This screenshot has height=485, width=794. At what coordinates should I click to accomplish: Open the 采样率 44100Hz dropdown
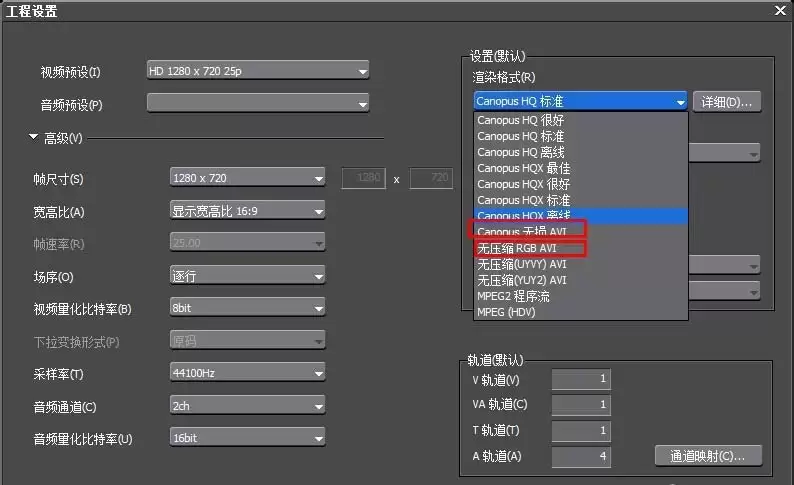coord(247,373)
